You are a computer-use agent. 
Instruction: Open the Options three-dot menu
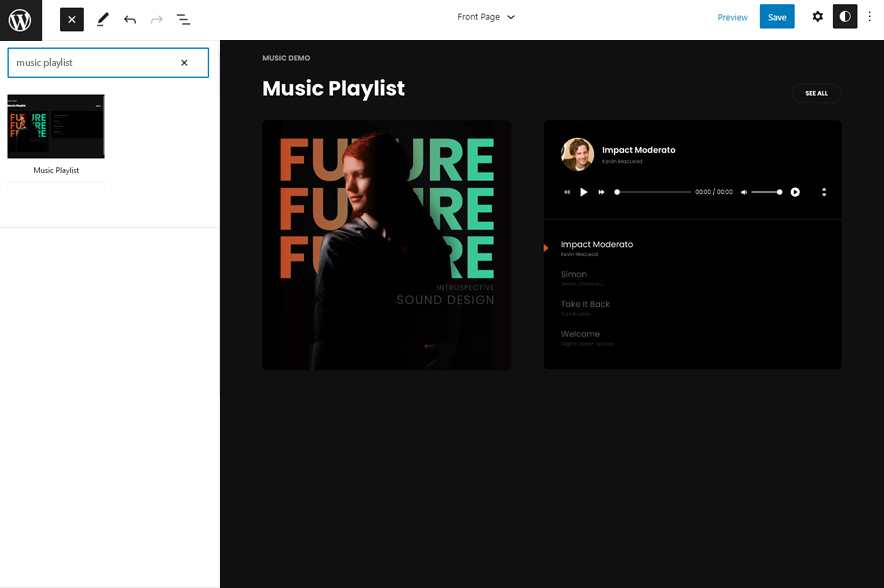pyautogui.click(x=872, y=17)
